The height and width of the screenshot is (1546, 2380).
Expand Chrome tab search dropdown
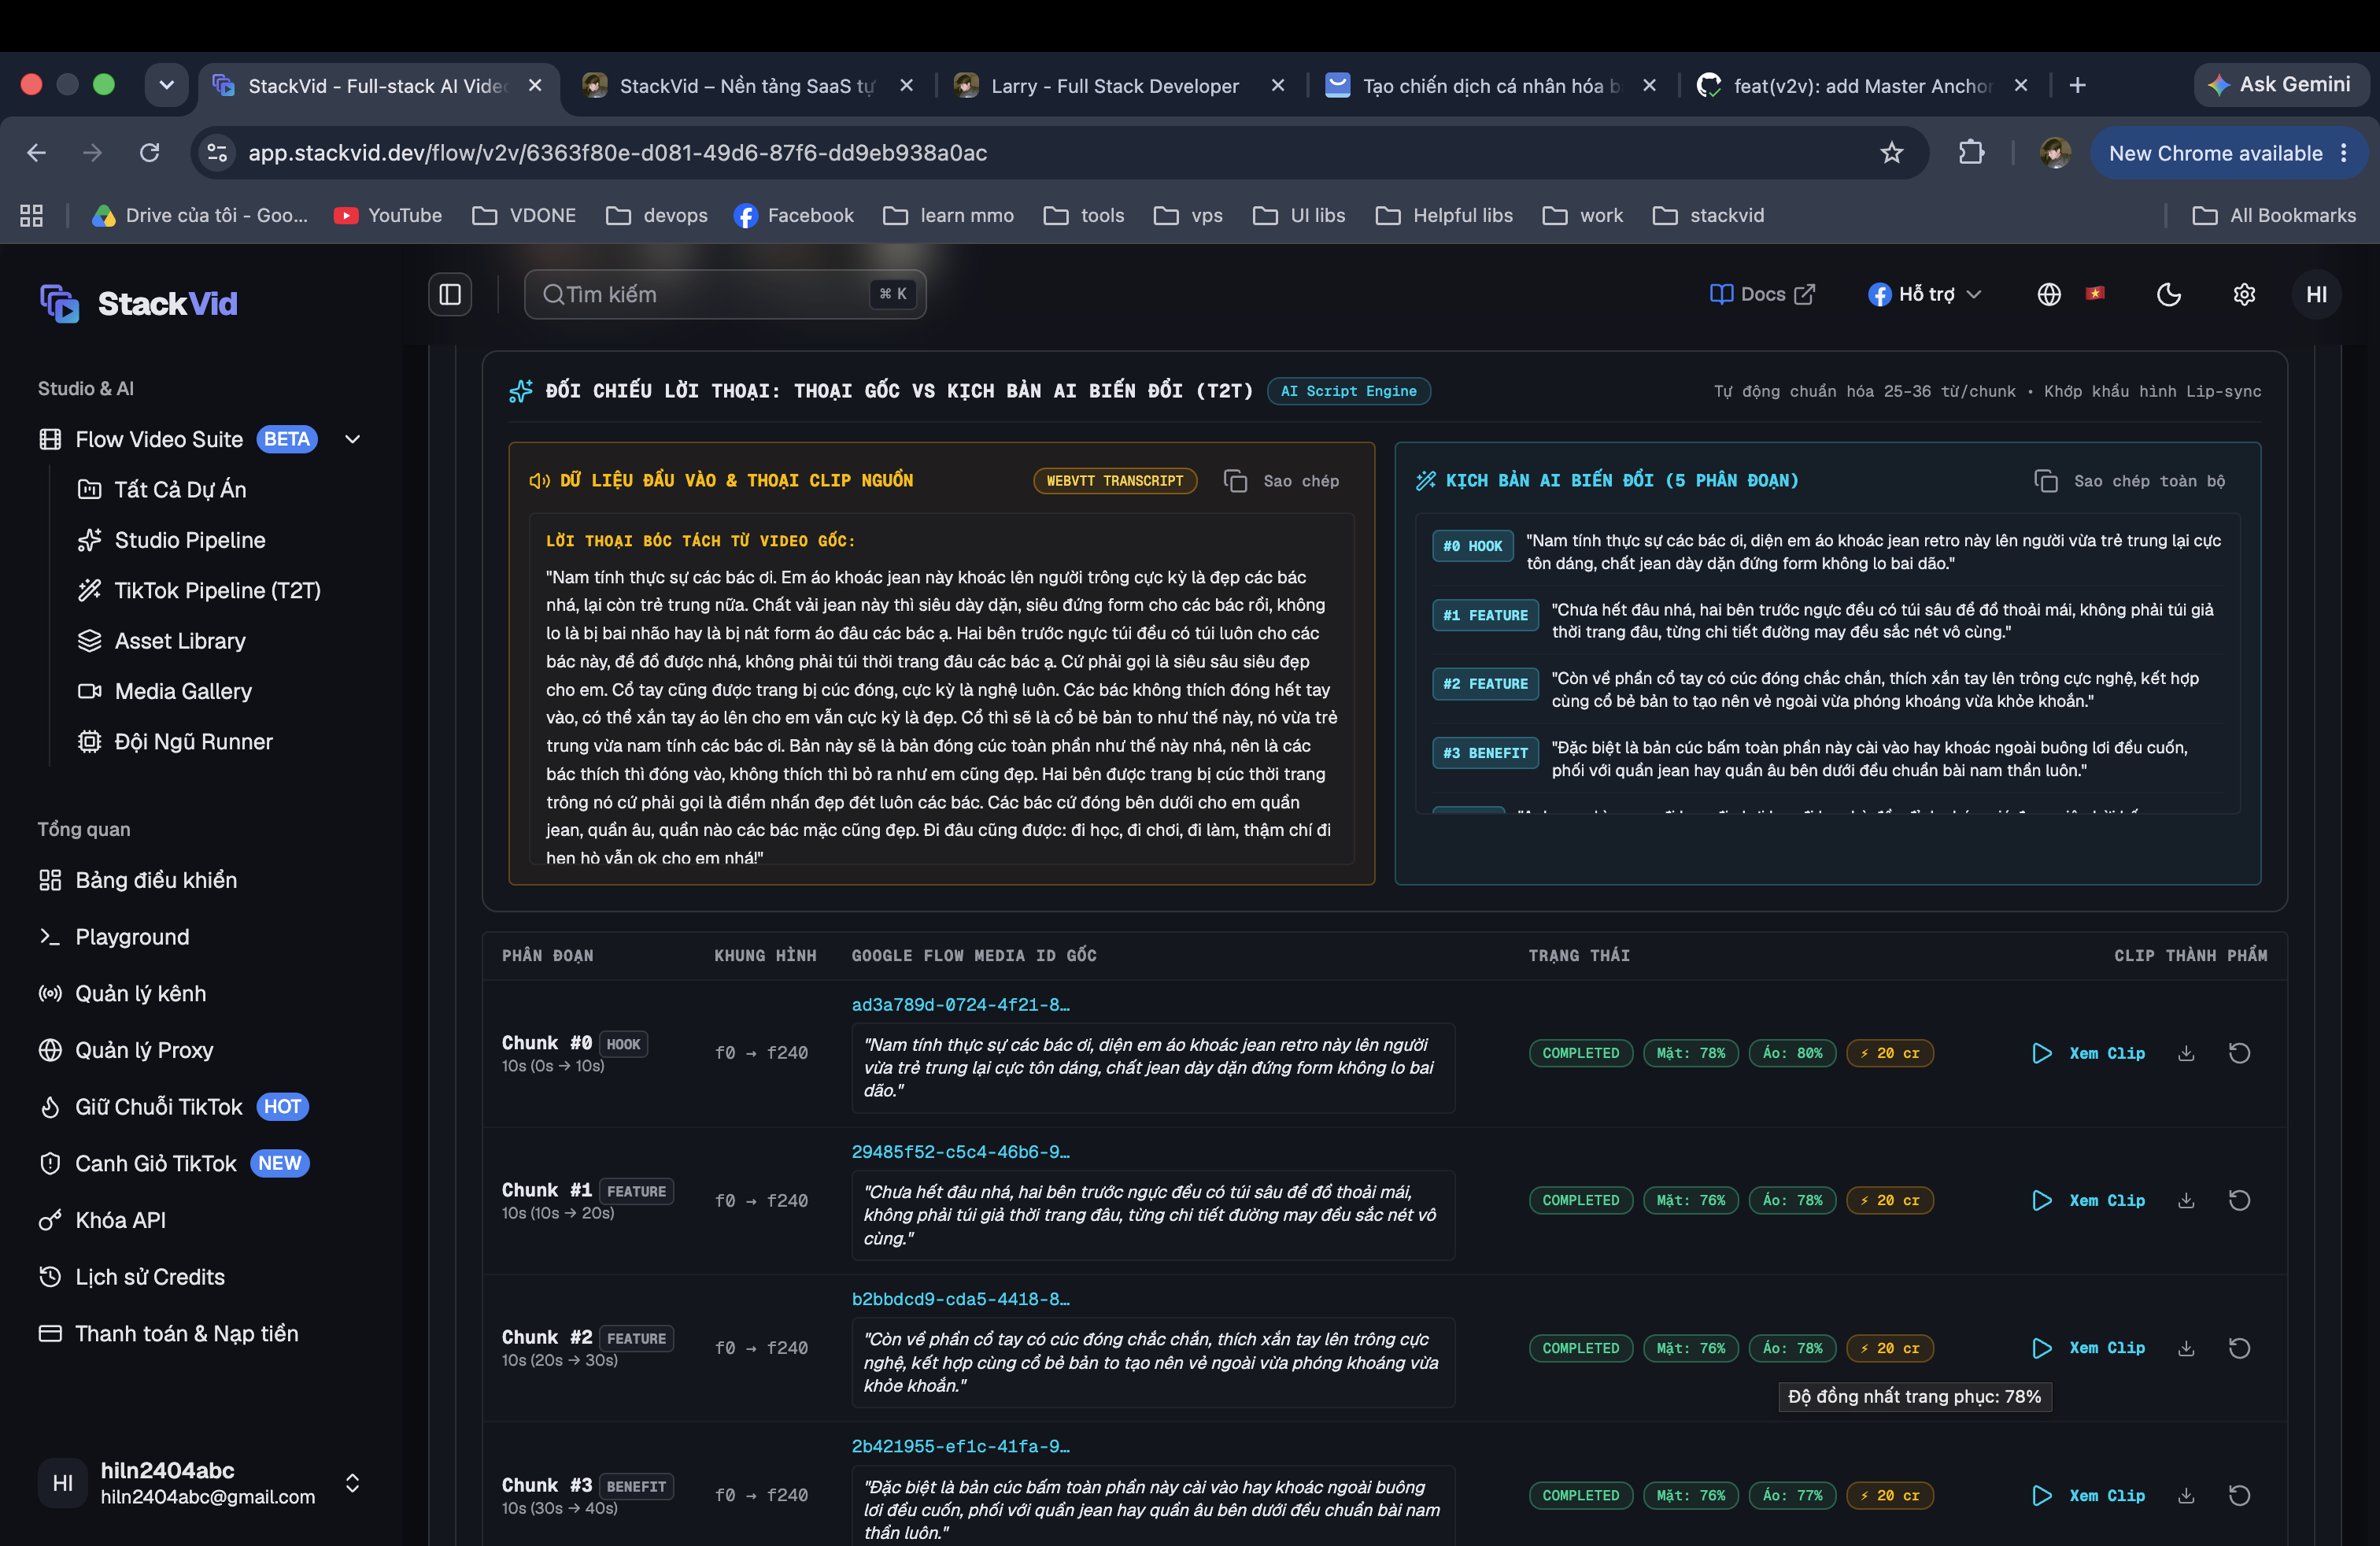point(167,85)
